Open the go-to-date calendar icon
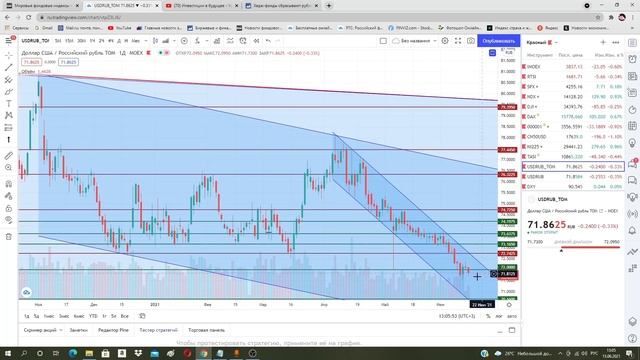Screen dimensions: 640x360 pyautogui.click(x=142, y=316)
